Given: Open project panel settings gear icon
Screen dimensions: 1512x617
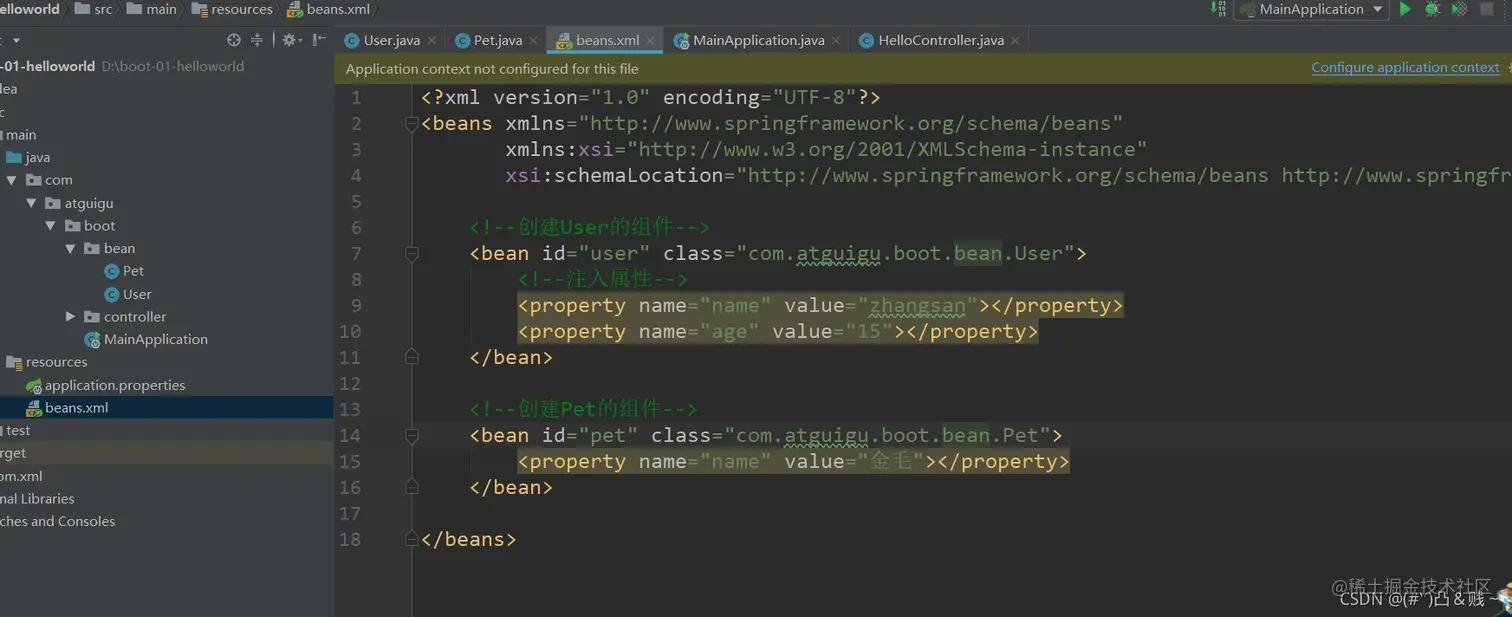Looking at the screenshot, I should (290, 40).
